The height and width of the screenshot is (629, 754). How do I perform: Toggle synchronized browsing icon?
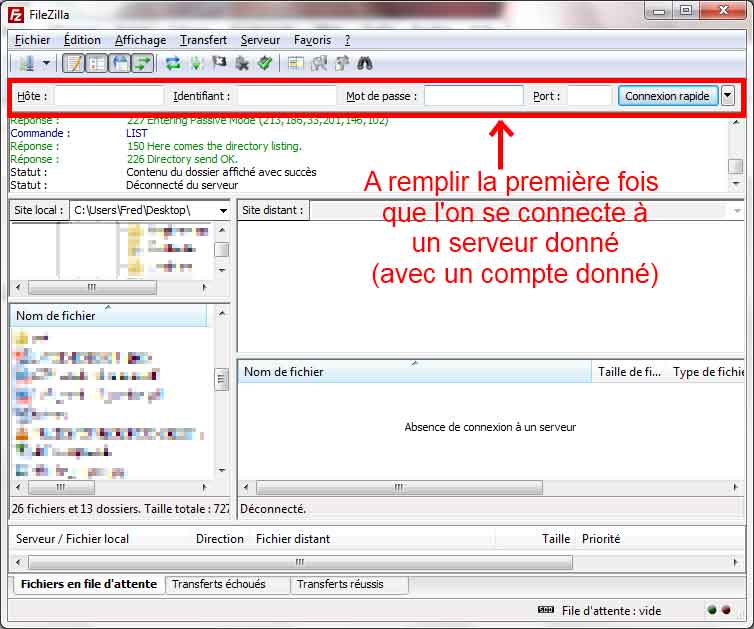pyautogui.click(x=341, y=63)
